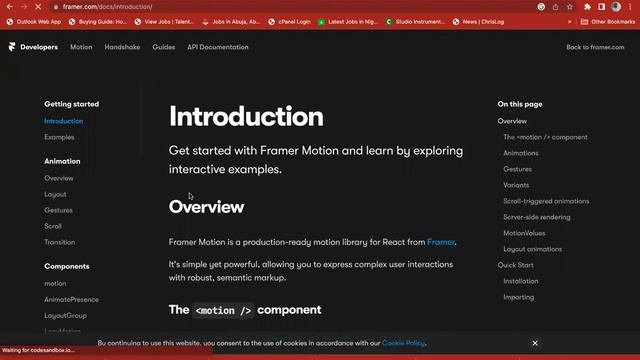Open the Chrome profile avatar
The image size is (640, 360).
click(616, 7)
